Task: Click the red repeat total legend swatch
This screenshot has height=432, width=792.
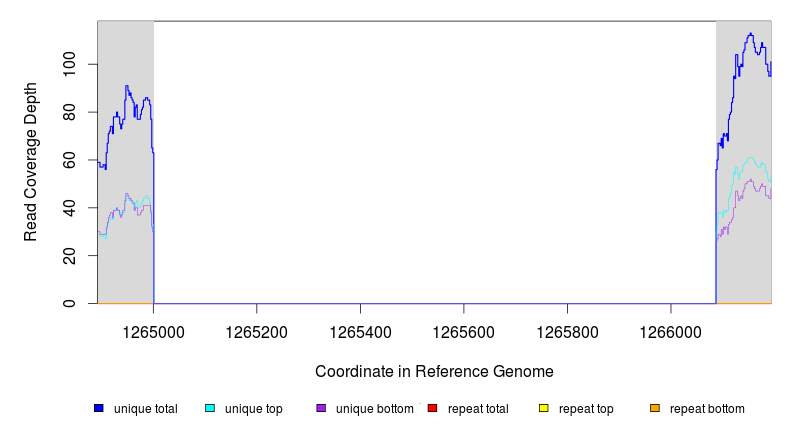Action: [x=432, y=408]
